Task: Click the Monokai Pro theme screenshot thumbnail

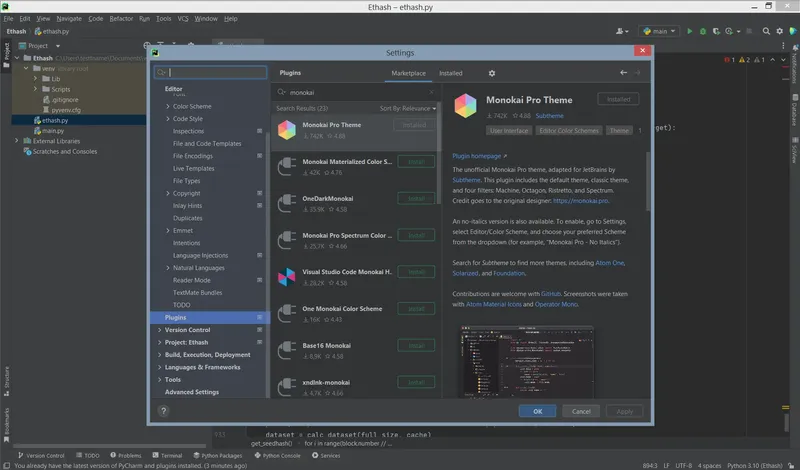Action: (527, 362)
